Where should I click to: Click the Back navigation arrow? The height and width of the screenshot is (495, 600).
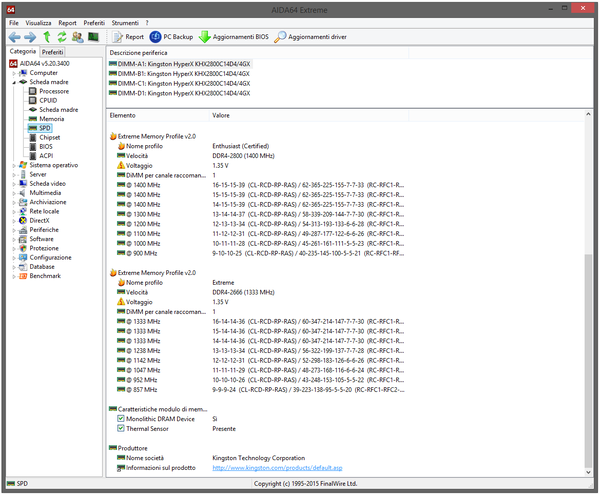pyautogui.click(x=15, y=37)
